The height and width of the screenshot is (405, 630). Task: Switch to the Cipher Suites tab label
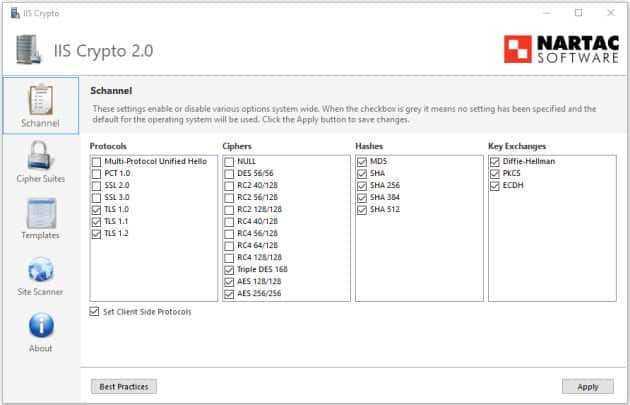coord(41,179)
